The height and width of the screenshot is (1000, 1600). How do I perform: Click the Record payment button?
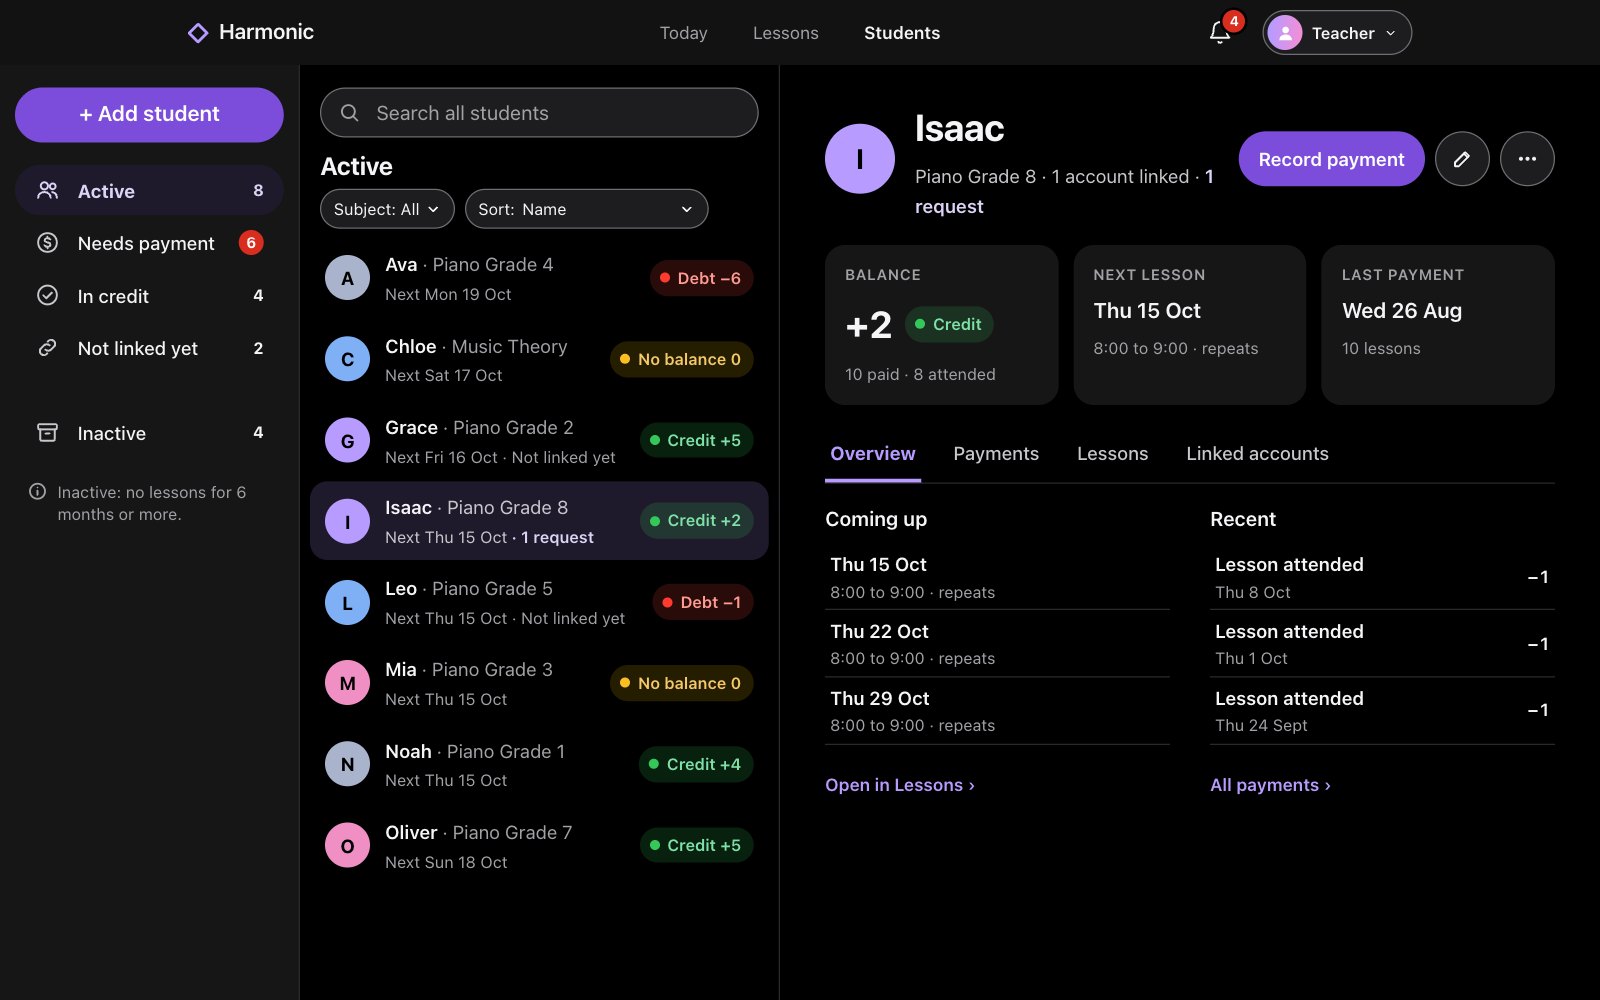pyautogui.click(x=1331, y=159)
